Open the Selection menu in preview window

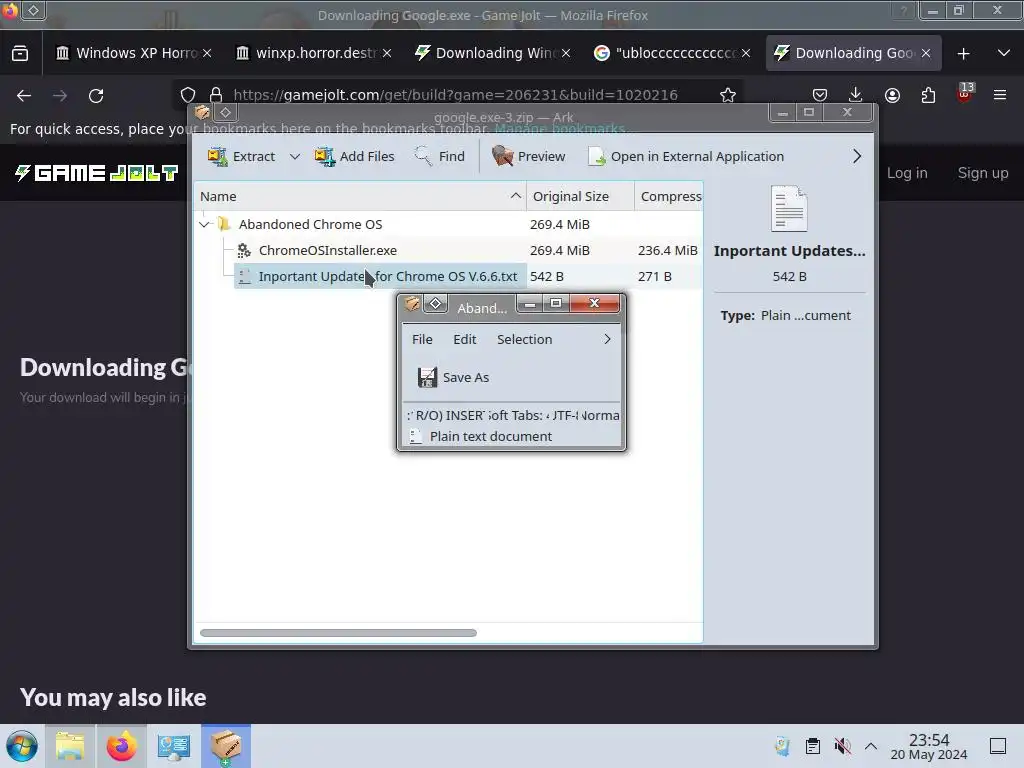coord(524,340)
